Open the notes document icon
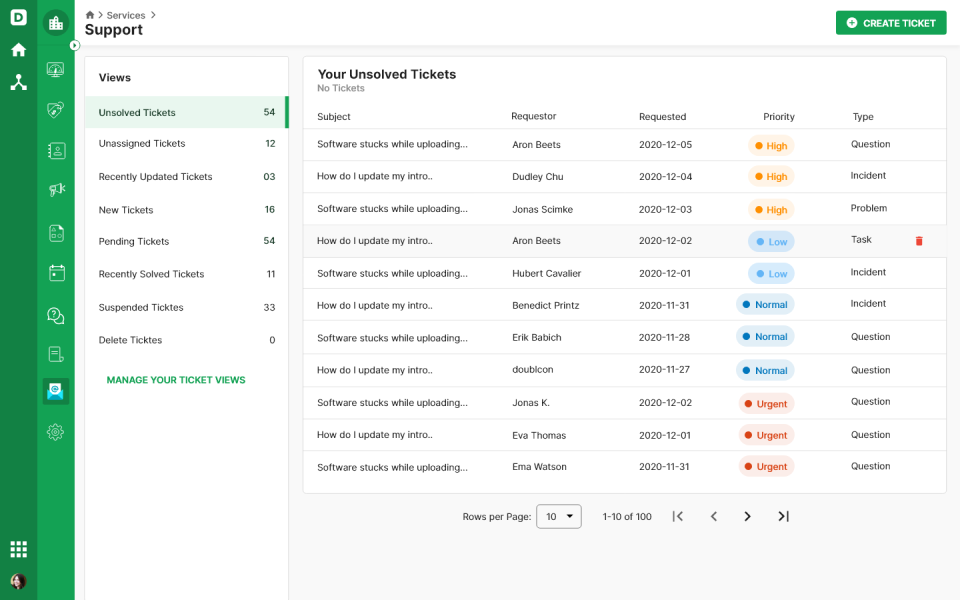 56,354
